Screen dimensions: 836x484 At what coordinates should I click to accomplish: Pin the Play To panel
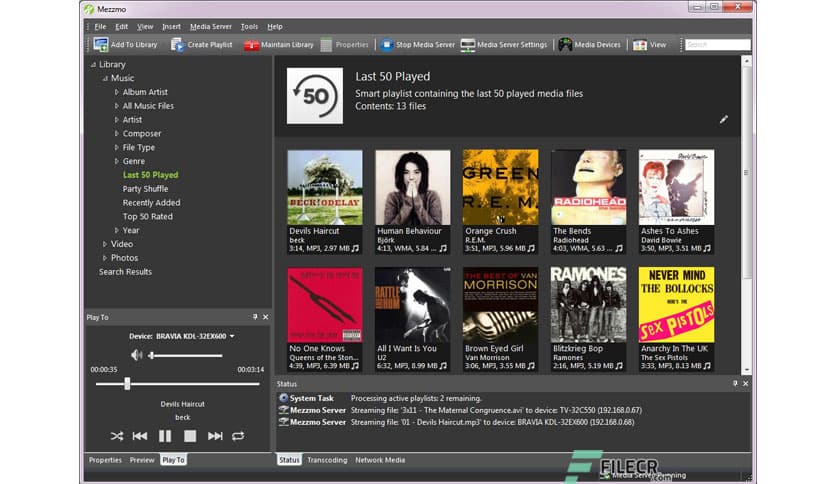tap(255, 317)
